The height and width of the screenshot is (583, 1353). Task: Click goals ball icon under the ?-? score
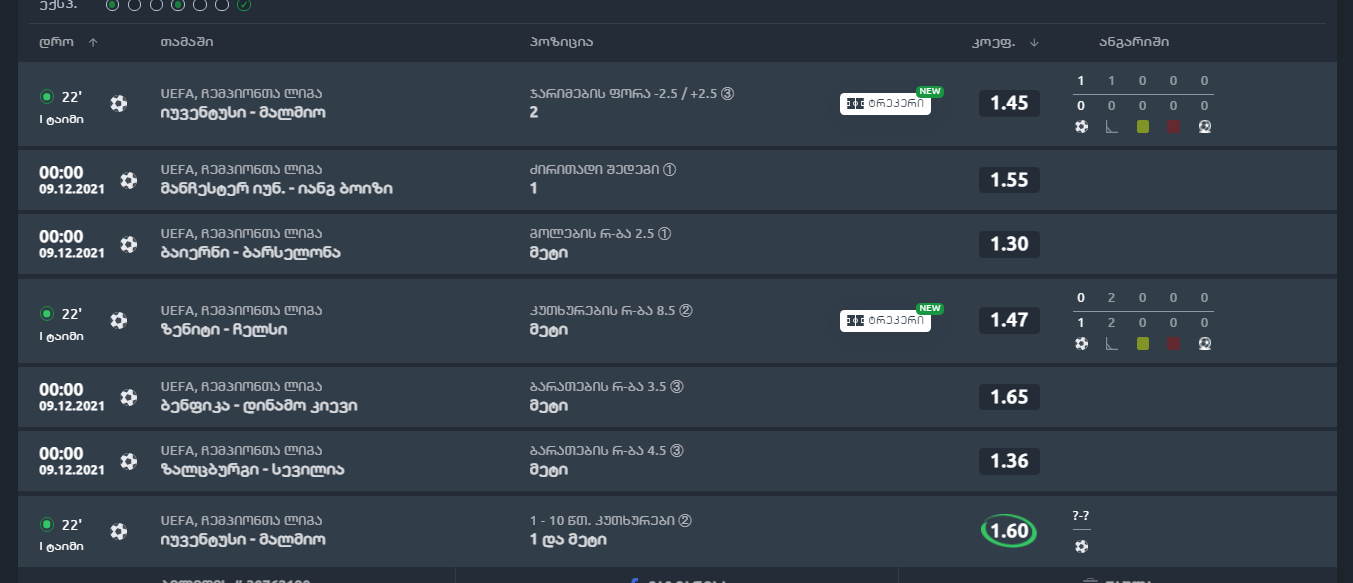tap(1081, 546)
